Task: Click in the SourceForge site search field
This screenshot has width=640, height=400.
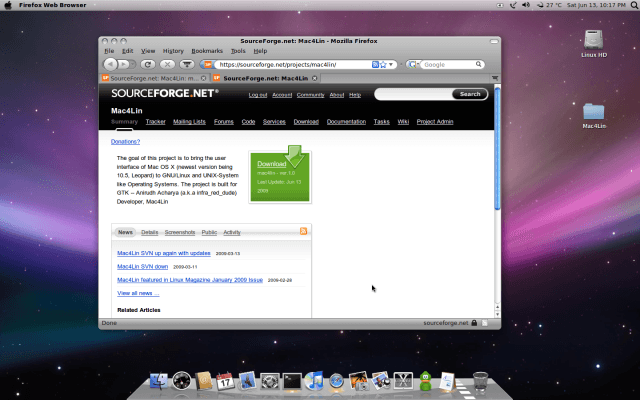Action: [413, 94]
